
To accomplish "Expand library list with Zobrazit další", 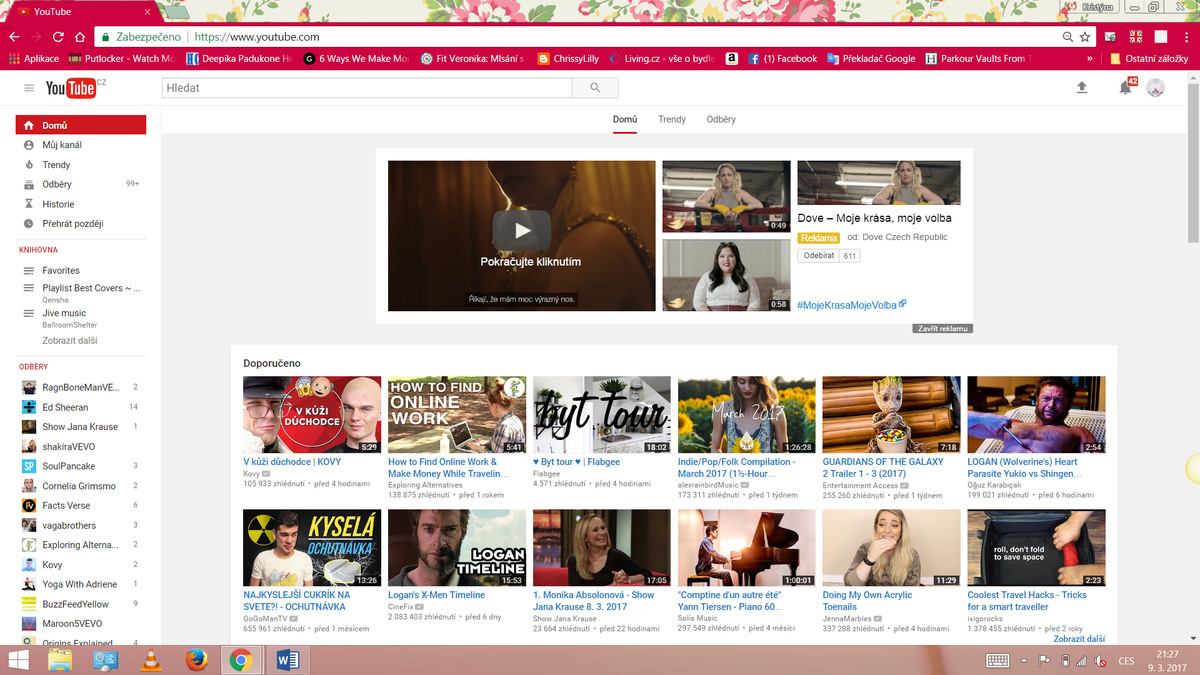I will click(70, 341).
